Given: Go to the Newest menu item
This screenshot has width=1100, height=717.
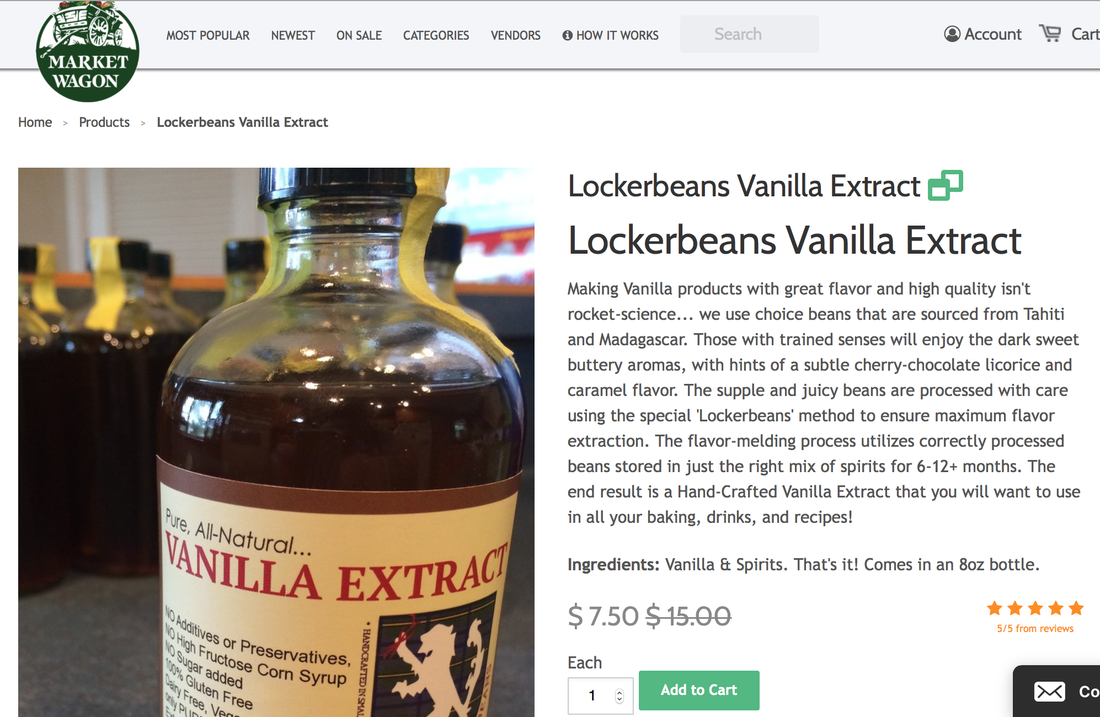Looking at the screenshot, I should click(x=293, y=35).
